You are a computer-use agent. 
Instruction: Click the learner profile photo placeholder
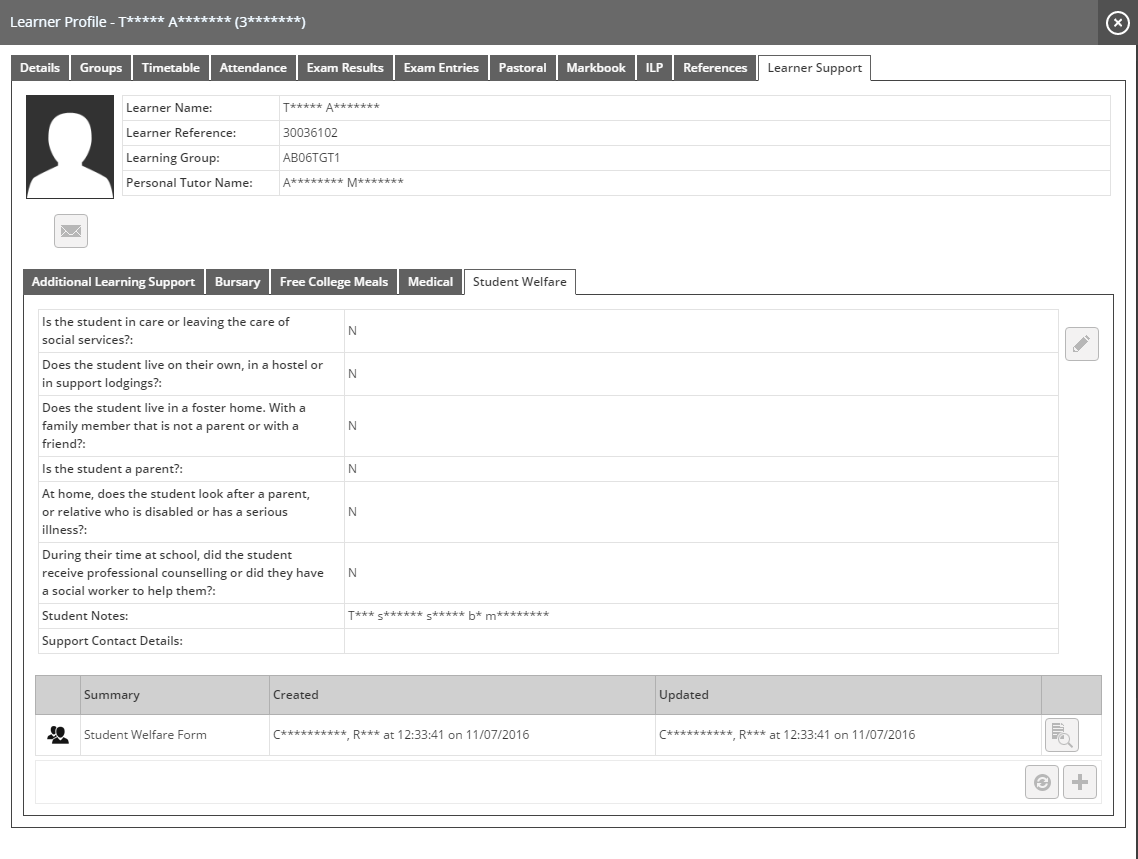(x=70, y=147)
